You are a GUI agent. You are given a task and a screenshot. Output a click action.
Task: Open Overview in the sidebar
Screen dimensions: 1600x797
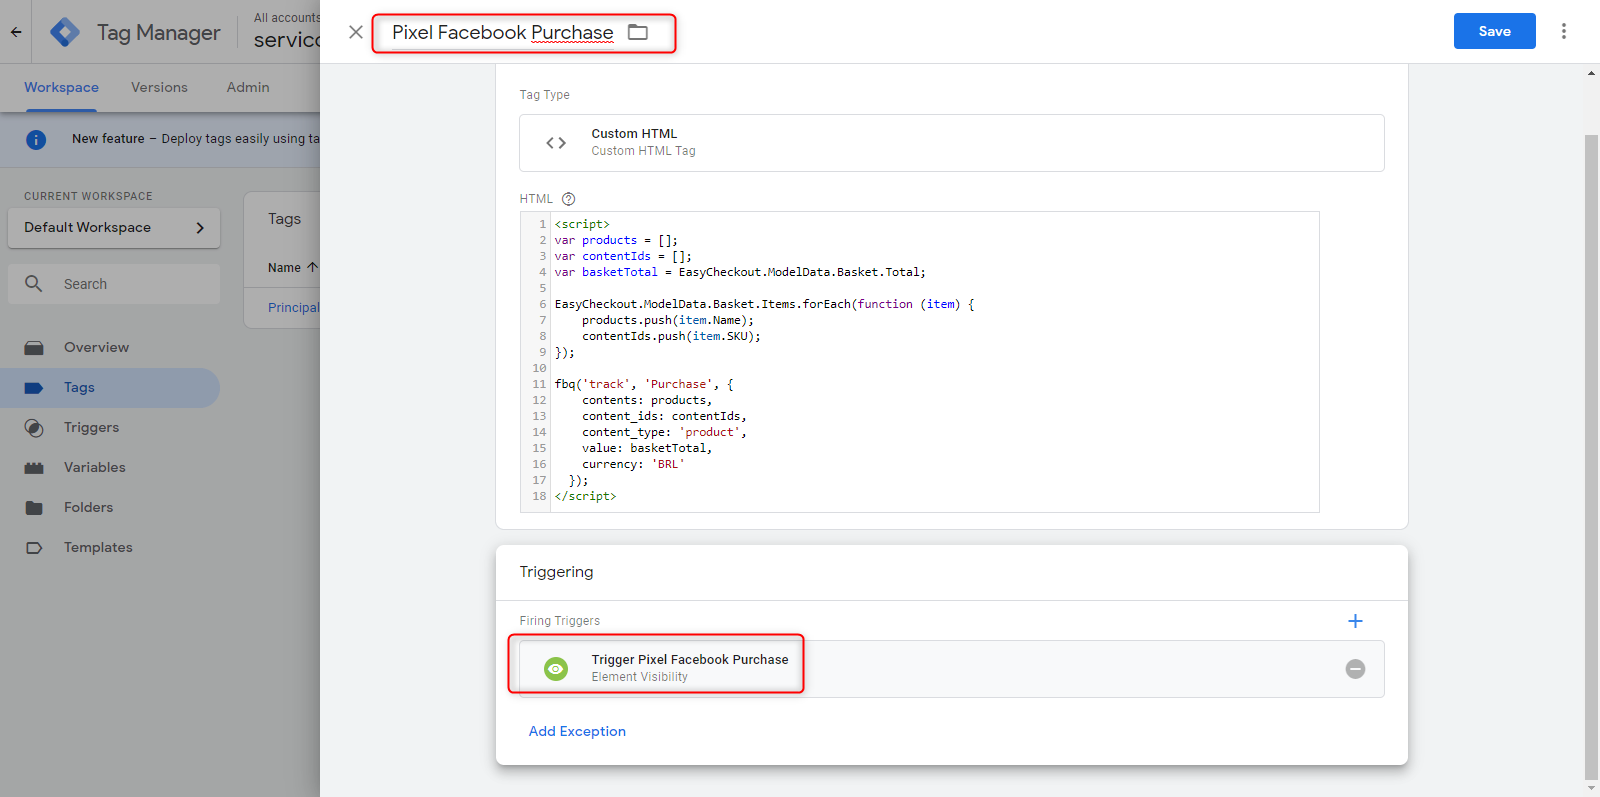coord(110,348)
